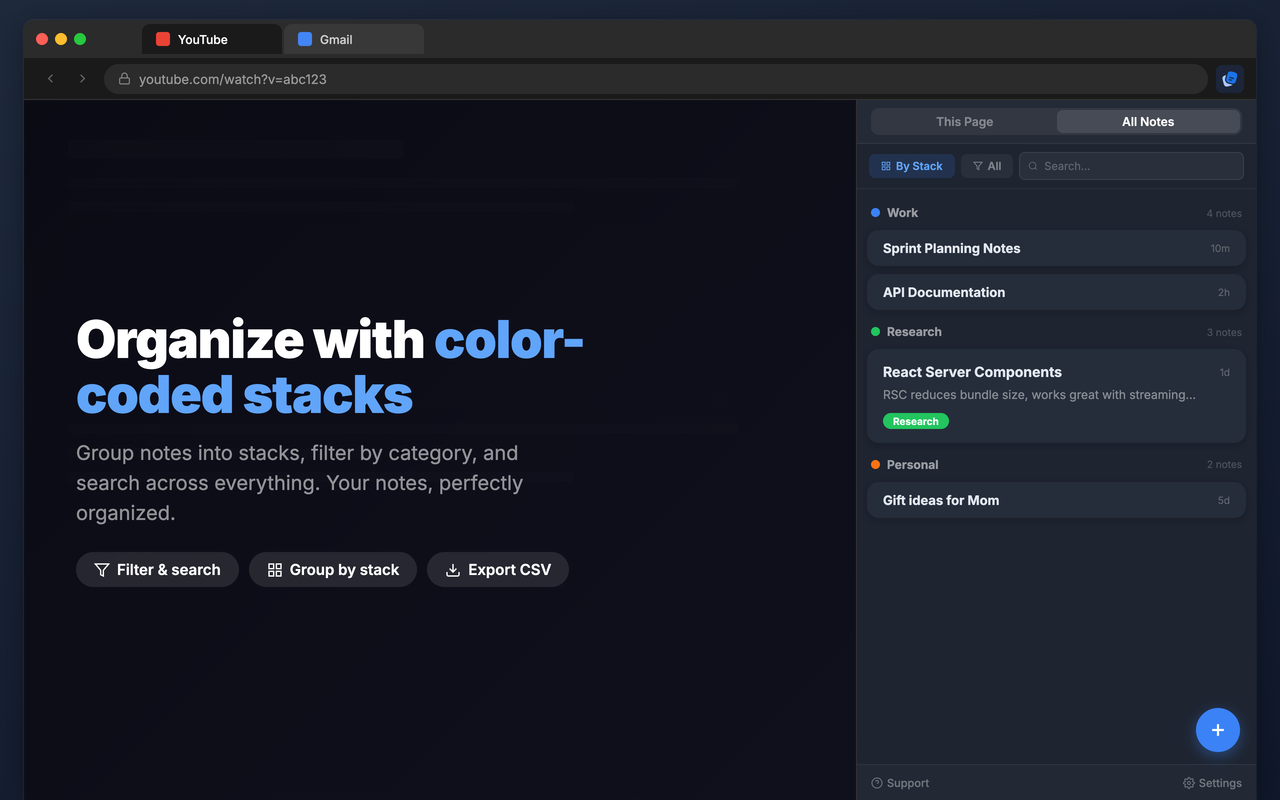The image size is (1280, 800).
Task: Open the Gift ideas for Mom note
Action: pyautogui.click(x=1056, y=500)
